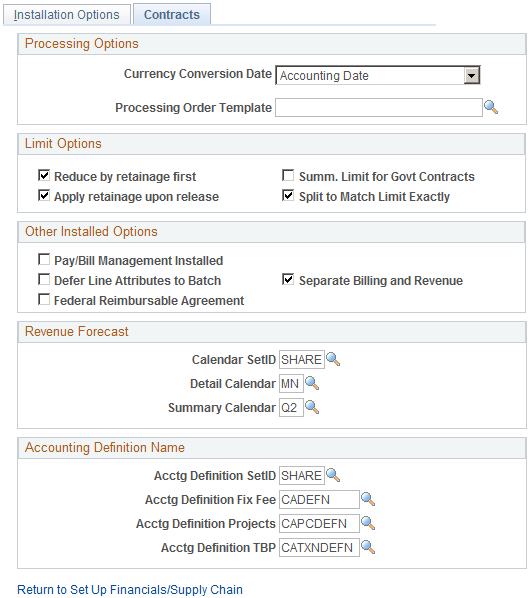Viewport: 532px width, 598px height.
Task: Click Acctg Definition Fix Fee field CADEFN
Action: click(x=319, y=500)
